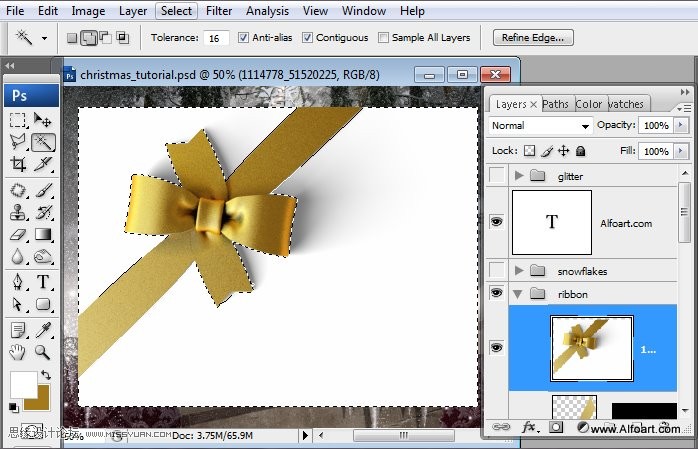Select the Gradient tool

coord(43,235)
